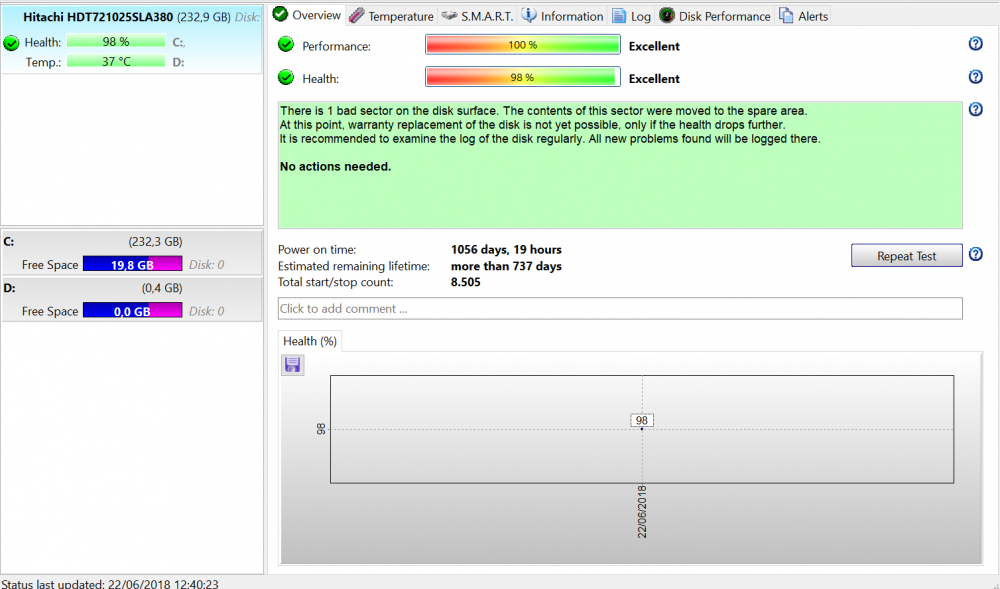The height and width of the screenshot is (589, 1000).
Task: Click the help icon next to Repeat Test
Action: click(x=976, y=255)
